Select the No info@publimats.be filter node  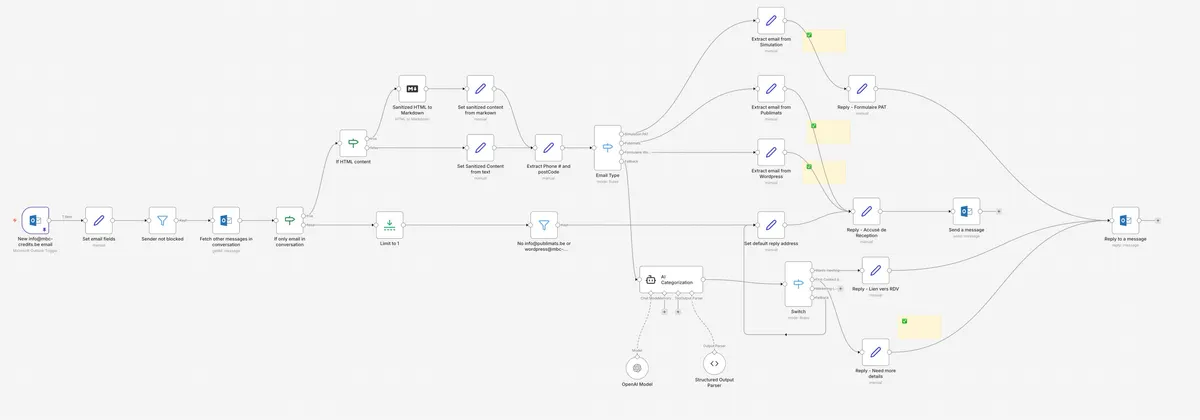(x=543, y=225)
